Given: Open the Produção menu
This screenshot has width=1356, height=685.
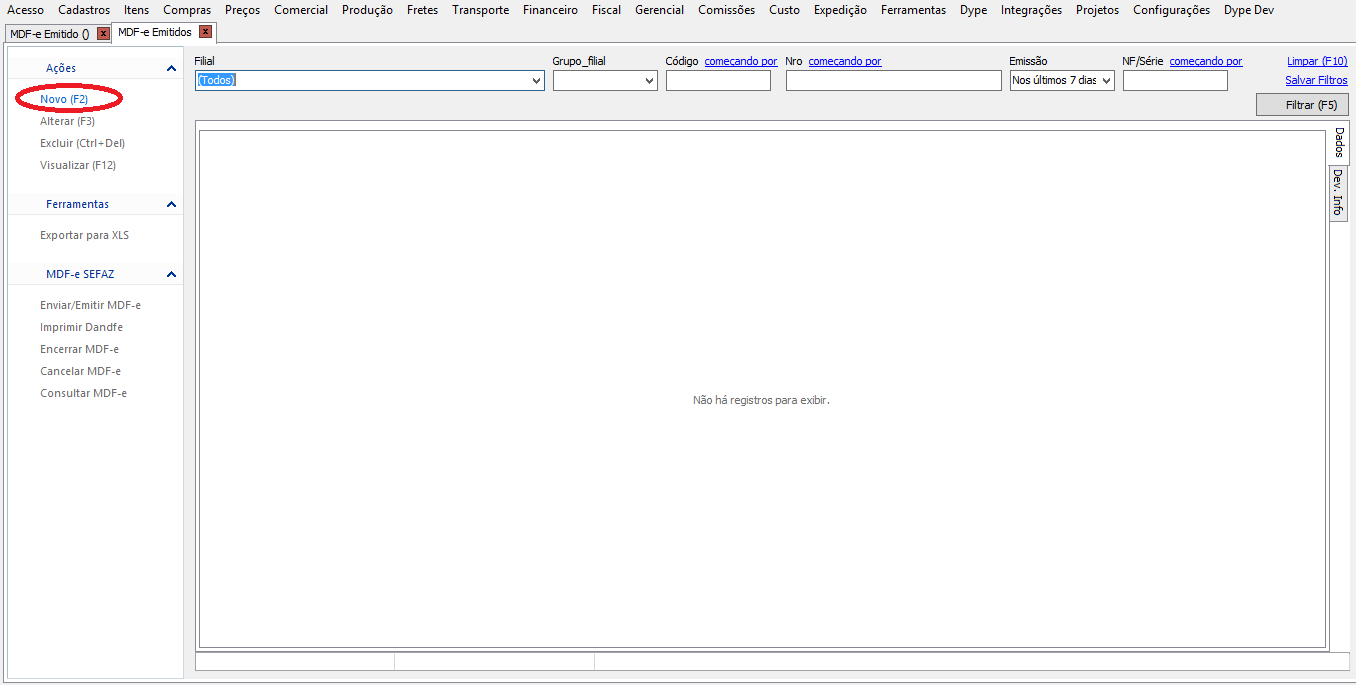Looking at the screenshot, I should [367, 10].
